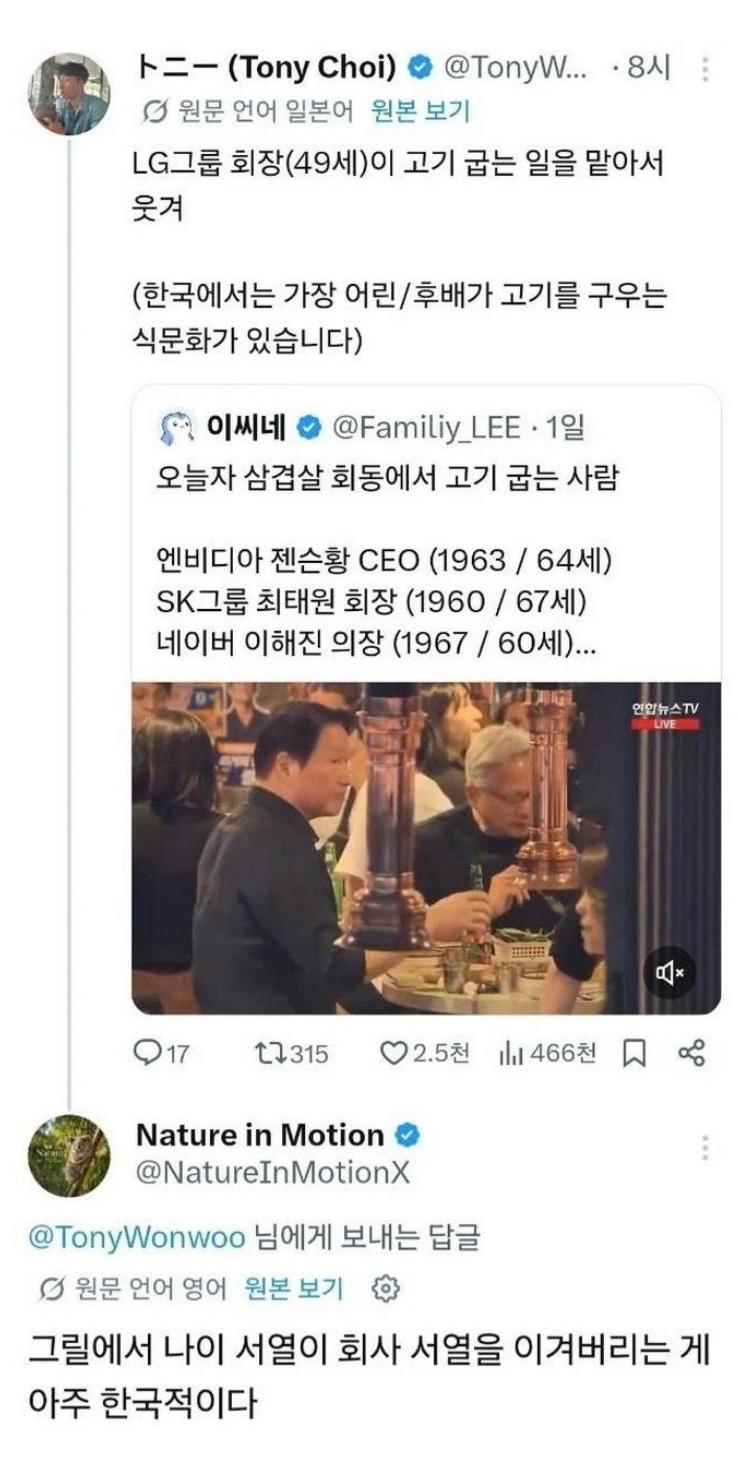Play the embedded barbecue dinner video

[426, 848]
